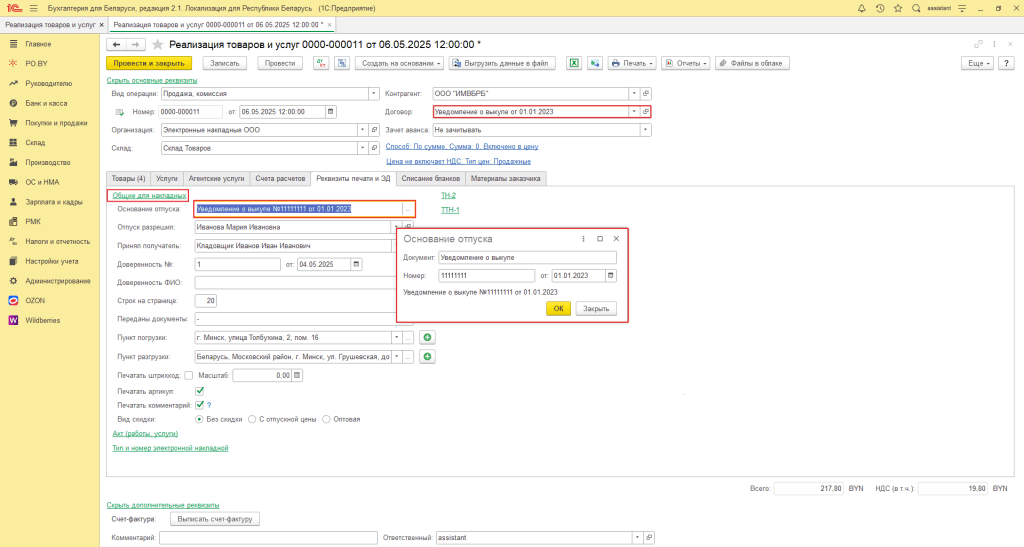Open notifications bell icon

[x=861, y=8]
